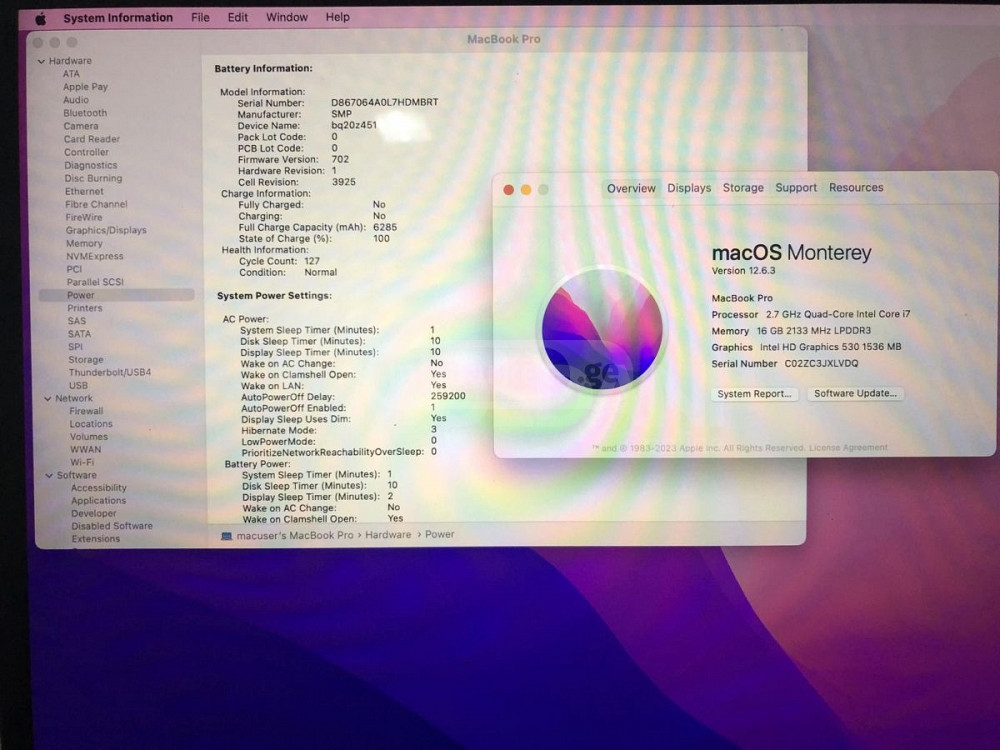This screenshot has height=750, width=1000.
Task: Open the Support tab
Action: (x=796, y=188)
